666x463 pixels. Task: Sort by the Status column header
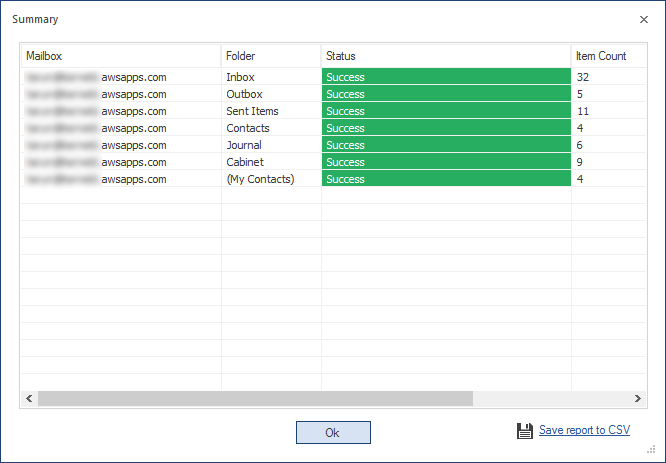click(446, 56)
